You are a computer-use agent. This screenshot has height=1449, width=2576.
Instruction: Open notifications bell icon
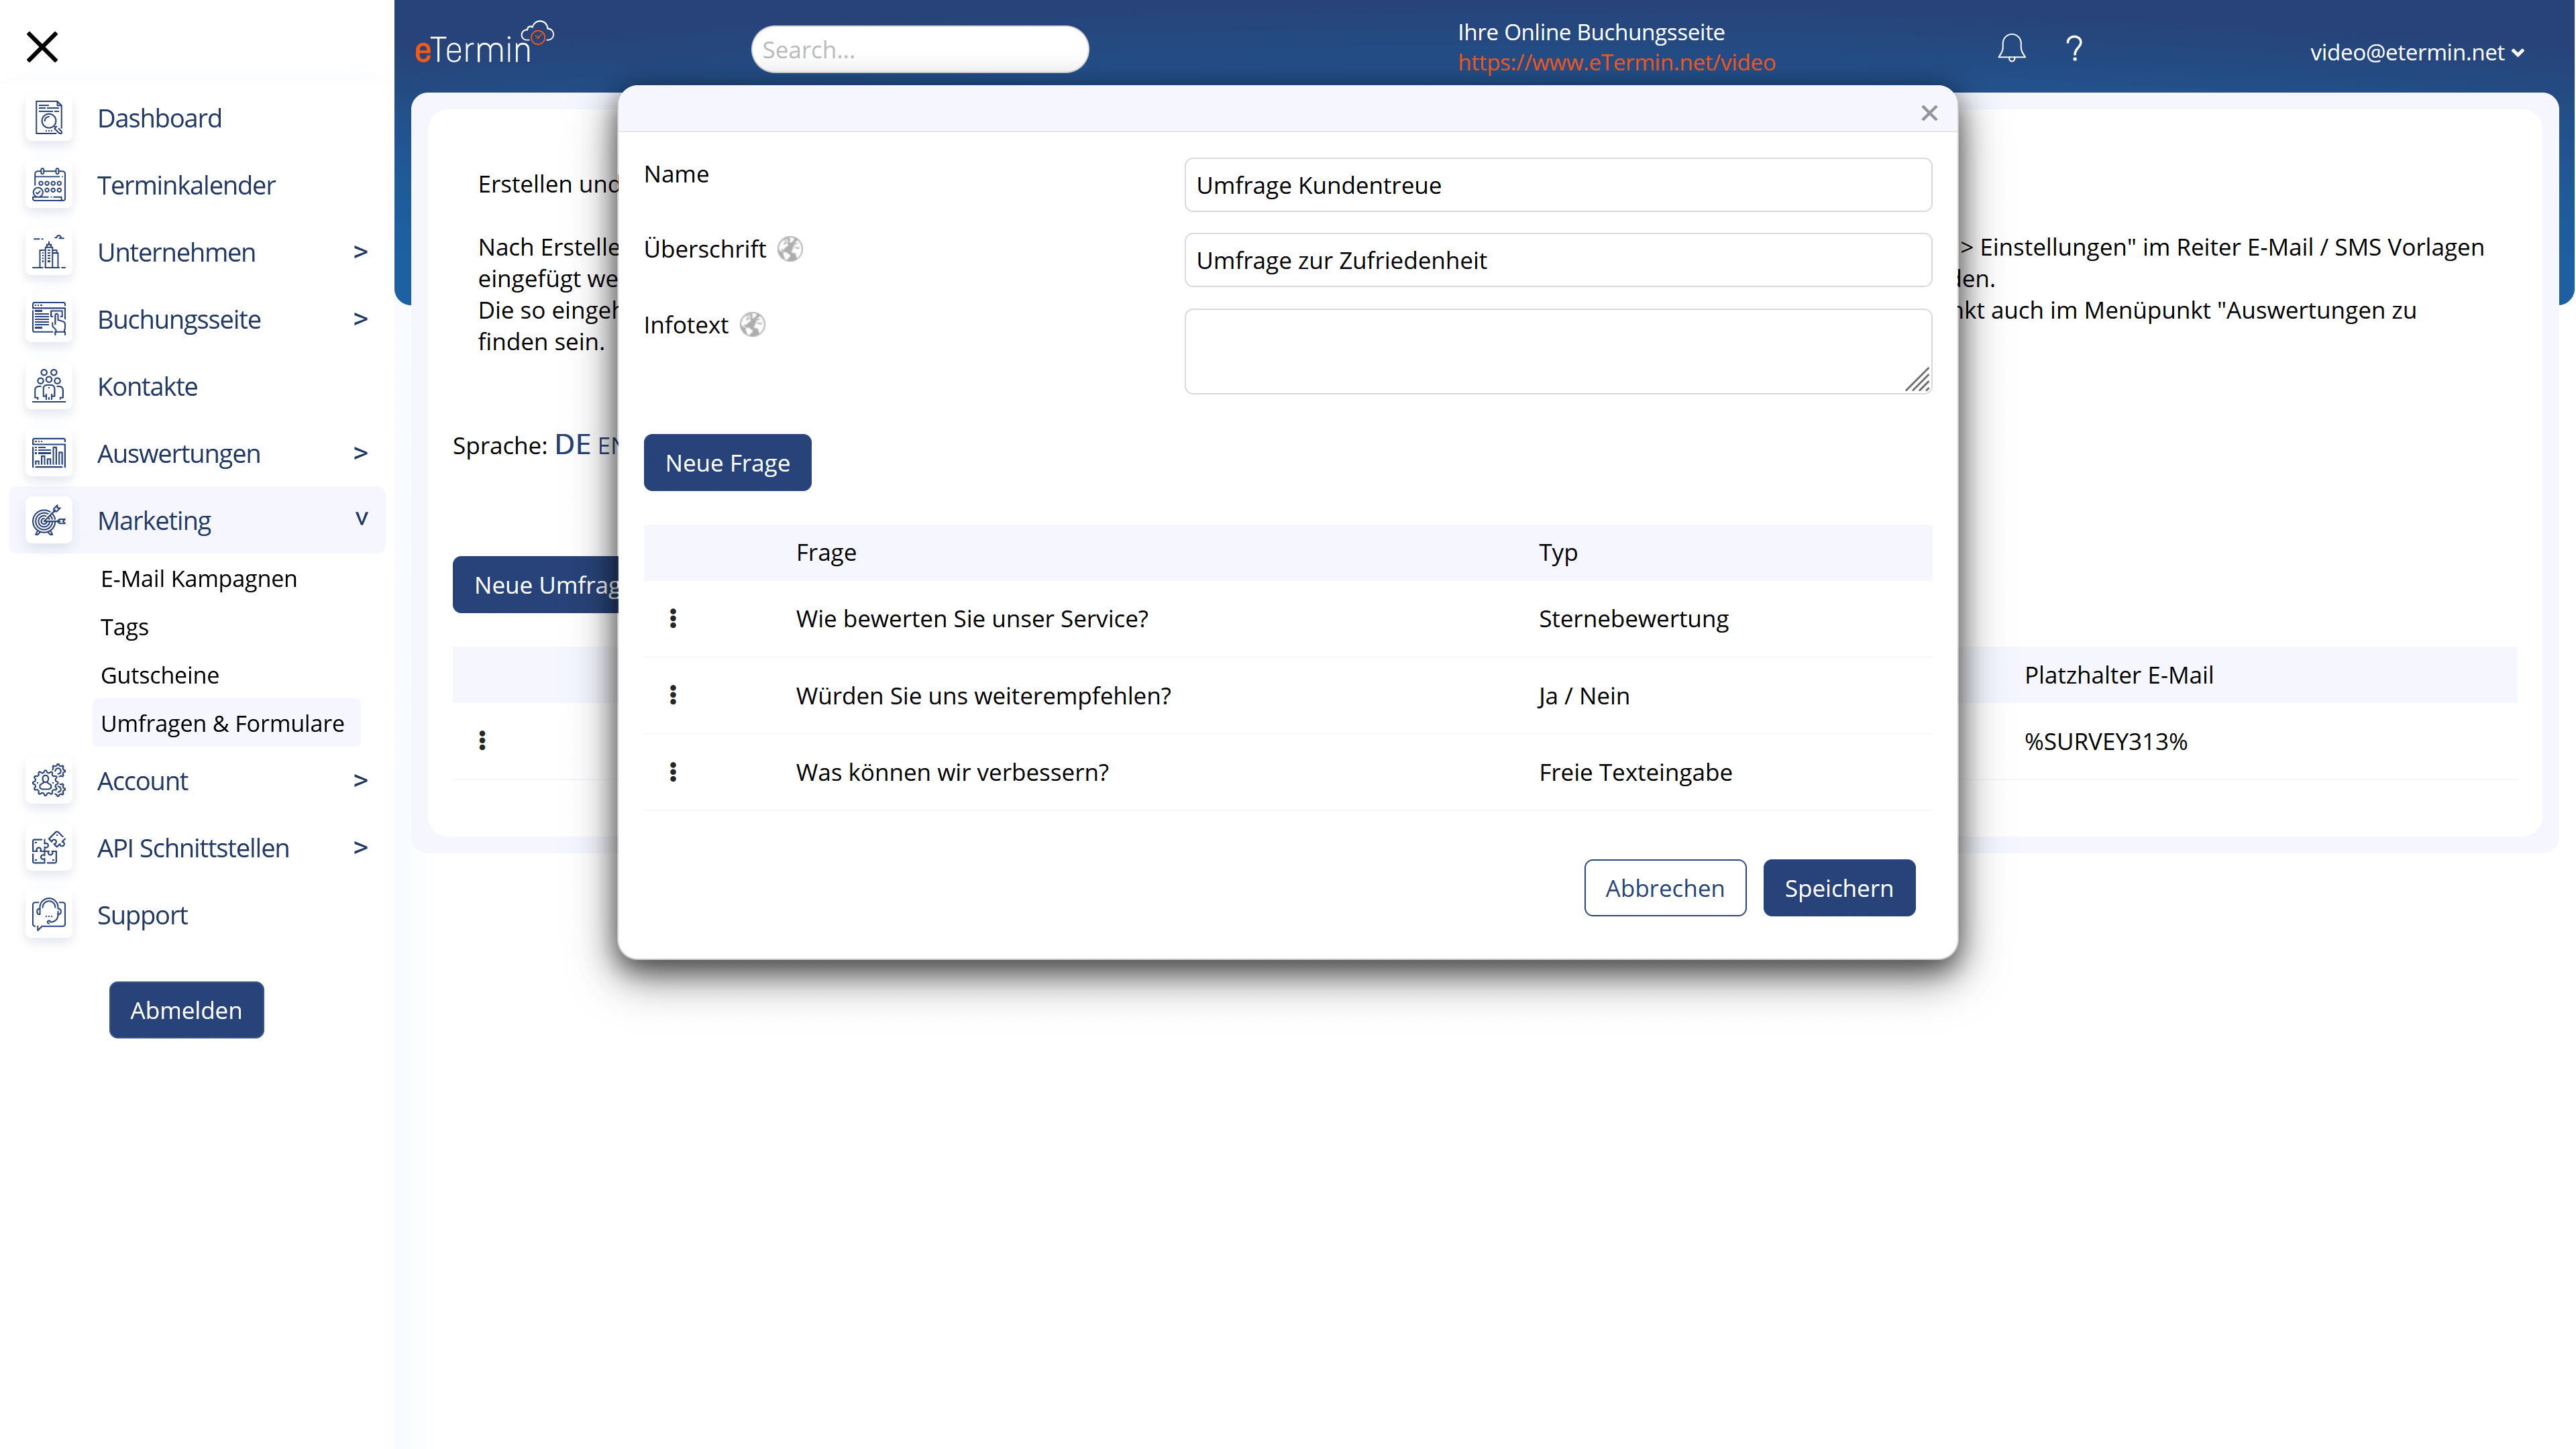click(x=2011, y=48)
